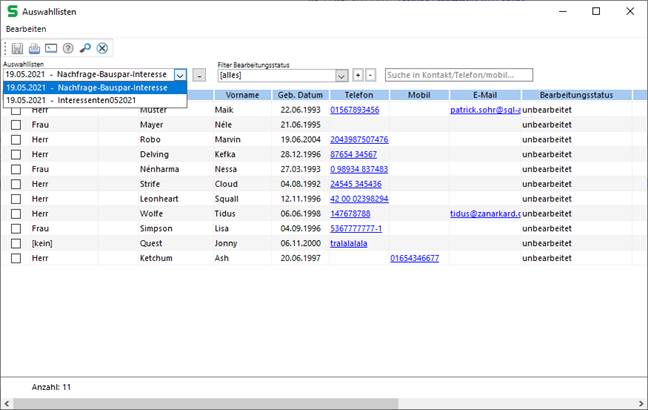Select Nachfrage-Bauspar-Interesse list entry

[x=94, y=87]
